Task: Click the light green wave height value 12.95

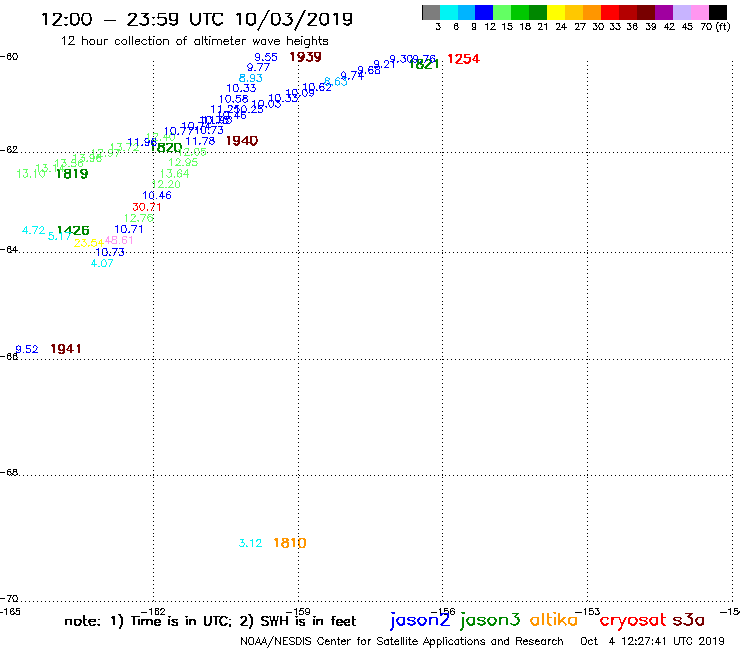Action: [x=183, y=162]
